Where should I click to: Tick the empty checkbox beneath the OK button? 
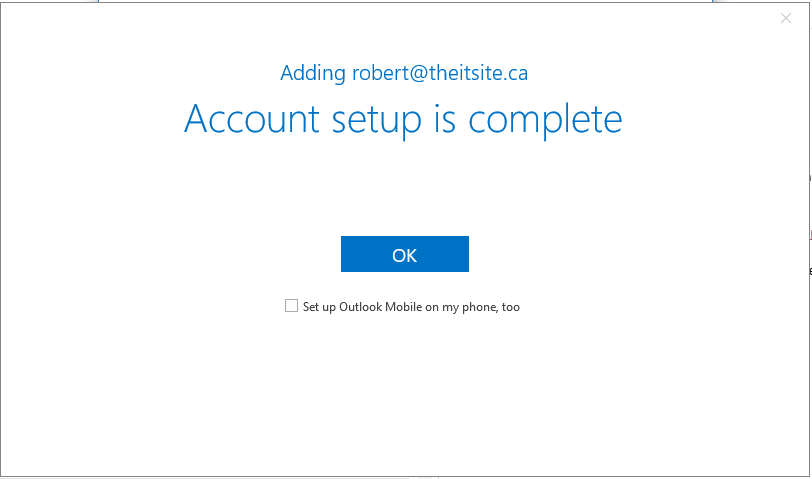point(292,306)
